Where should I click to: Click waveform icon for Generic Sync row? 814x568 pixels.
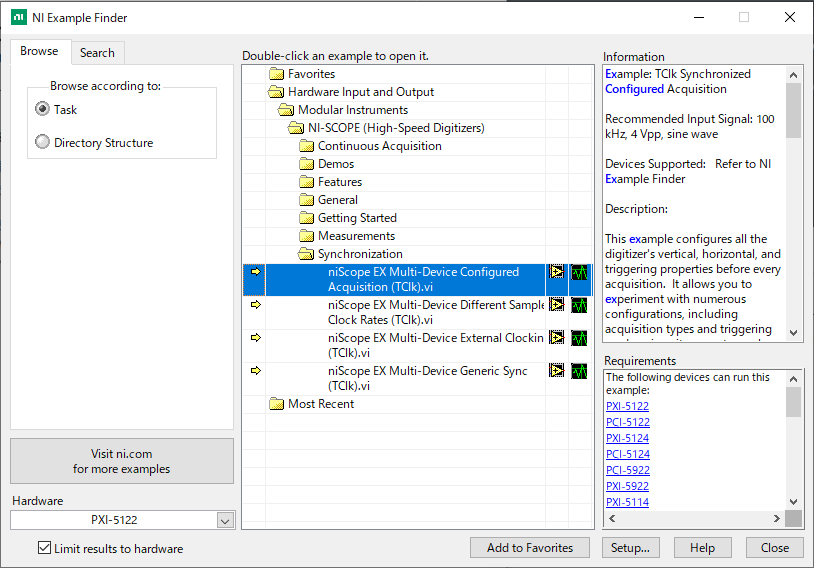(579, 371)
